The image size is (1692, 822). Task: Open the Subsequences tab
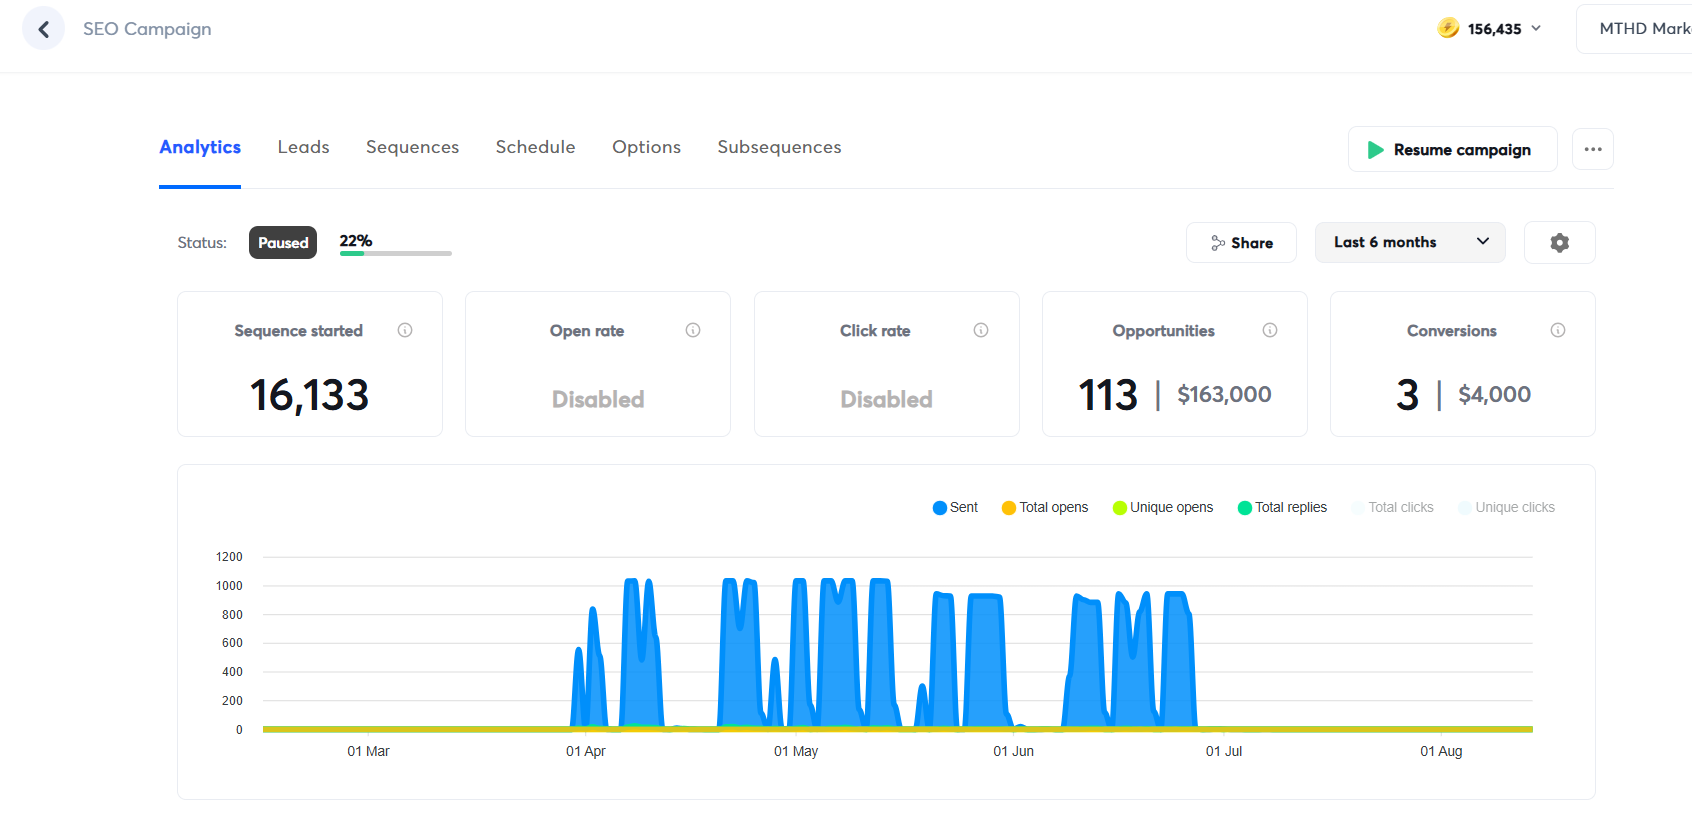779,147
